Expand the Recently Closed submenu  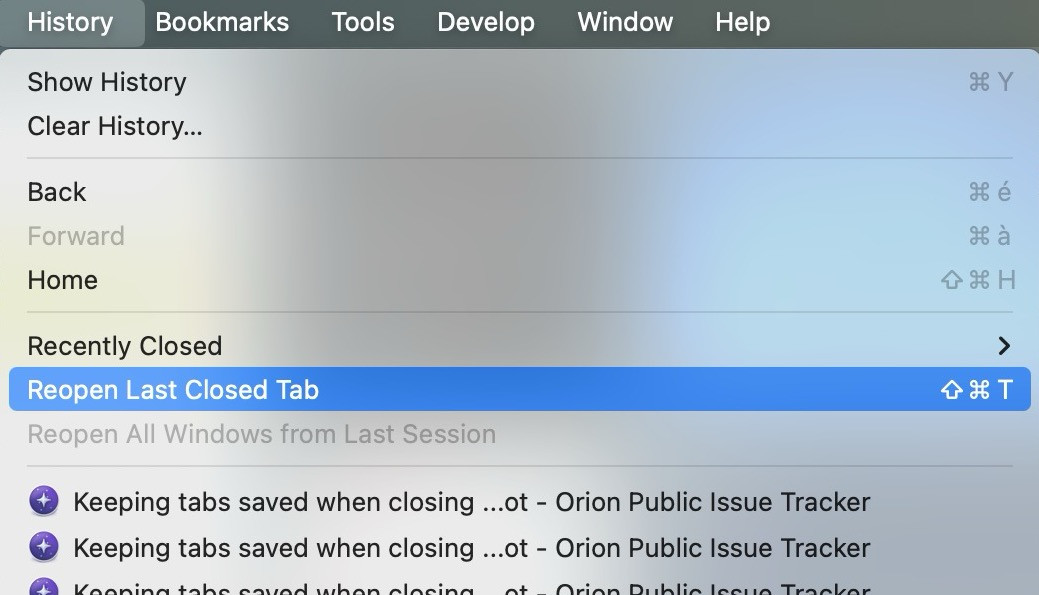125,346
